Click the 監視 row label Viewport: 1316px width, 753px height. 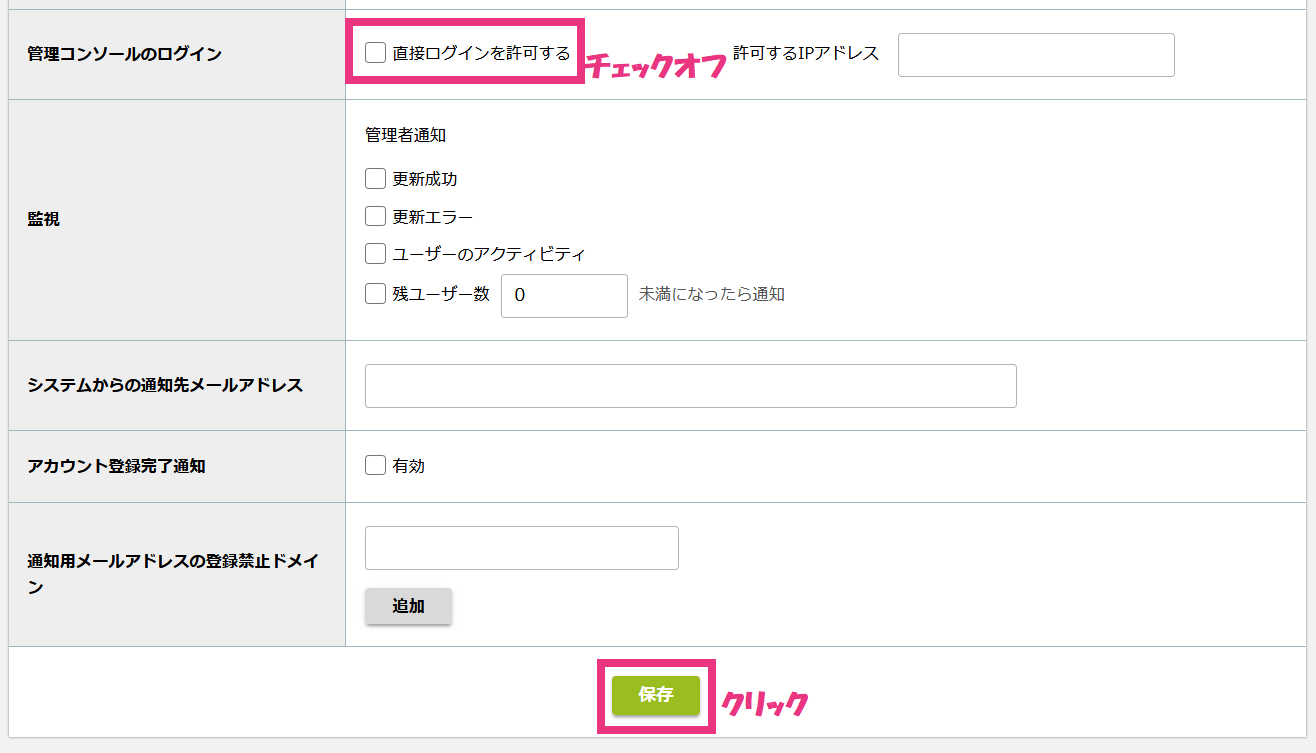coord(44,219)
